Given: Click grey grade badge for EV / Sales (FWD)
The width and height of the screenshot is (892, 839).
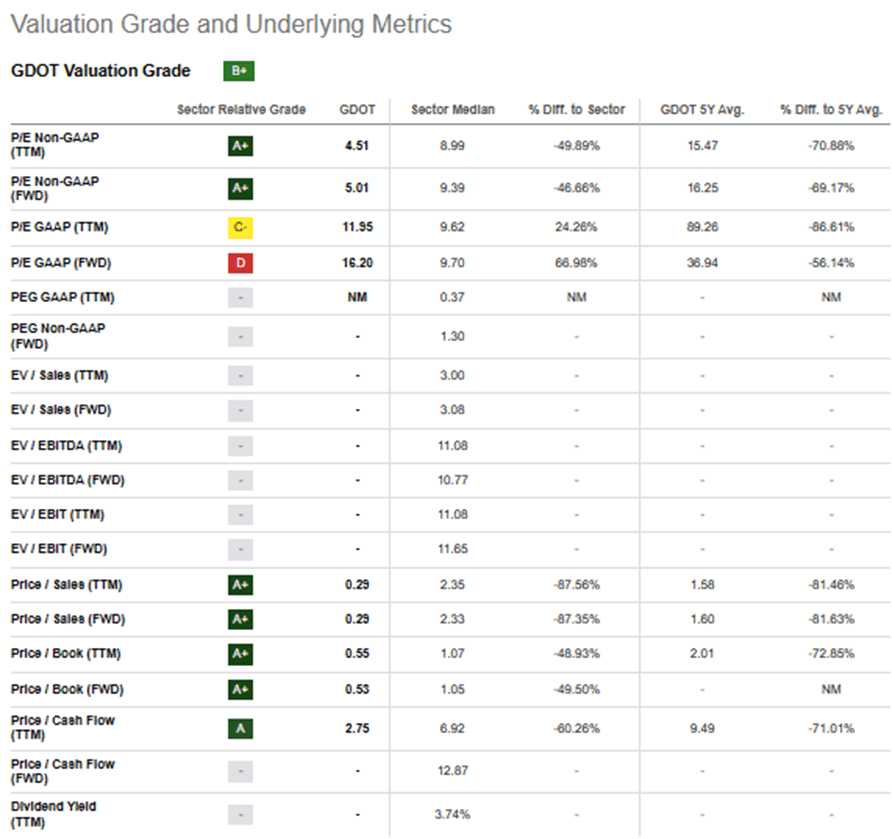Looking at the screenshot, I should 241,410.
